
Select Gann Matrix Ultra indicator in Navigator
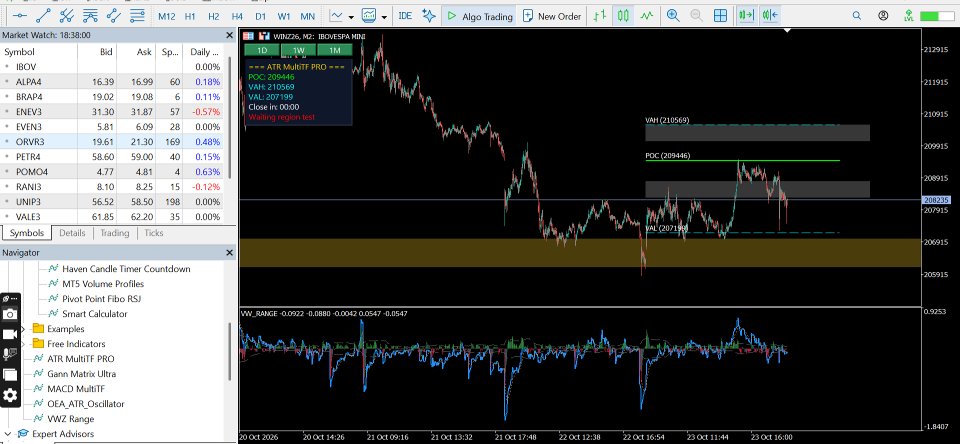click(x=81, y=374)
